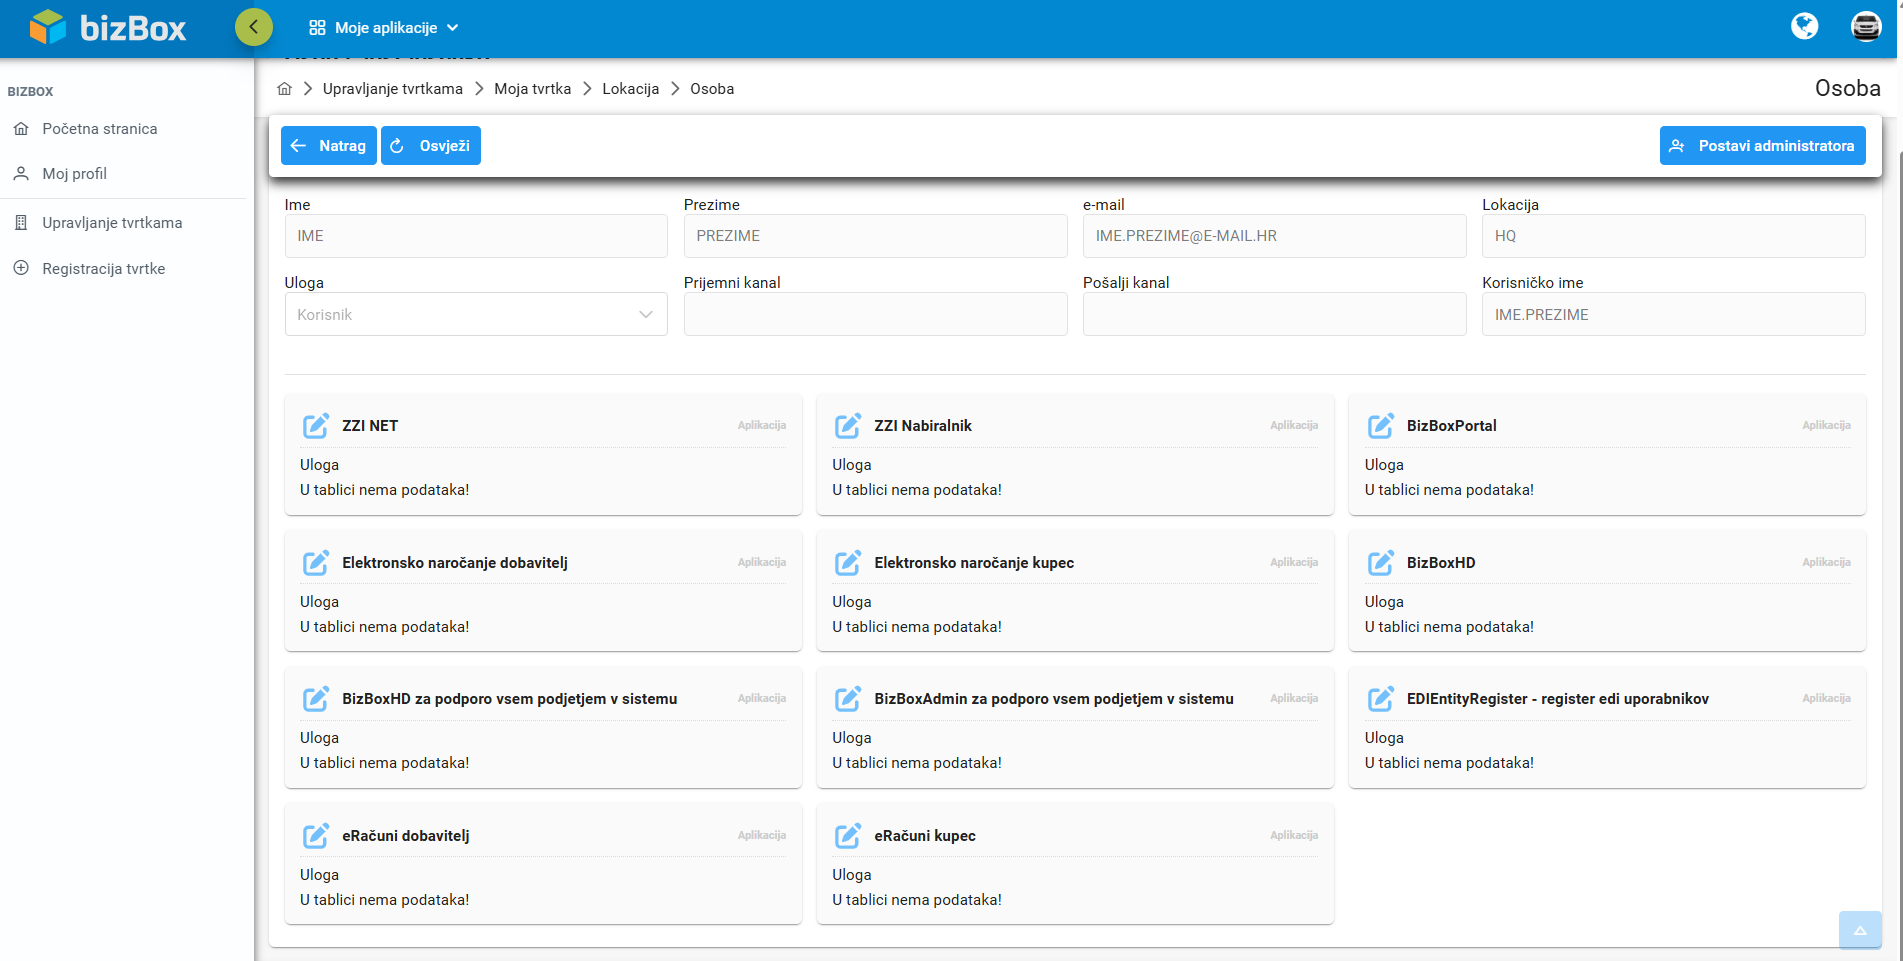Image resolution: width=1903 pixels, height=961 pixels.
Task: Click the Ime input field
Action: coord(476,236)
